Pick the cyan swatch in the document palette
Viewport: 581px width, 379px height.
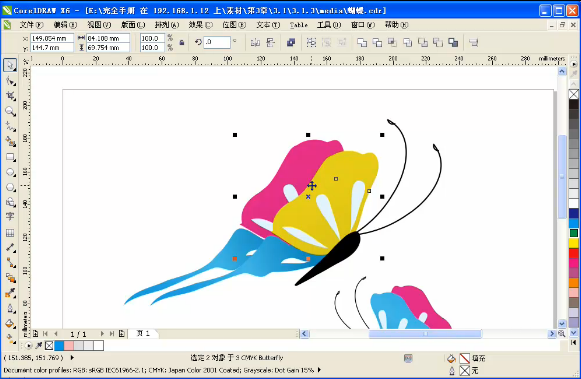pyautogui.click(x=59, y=346)
